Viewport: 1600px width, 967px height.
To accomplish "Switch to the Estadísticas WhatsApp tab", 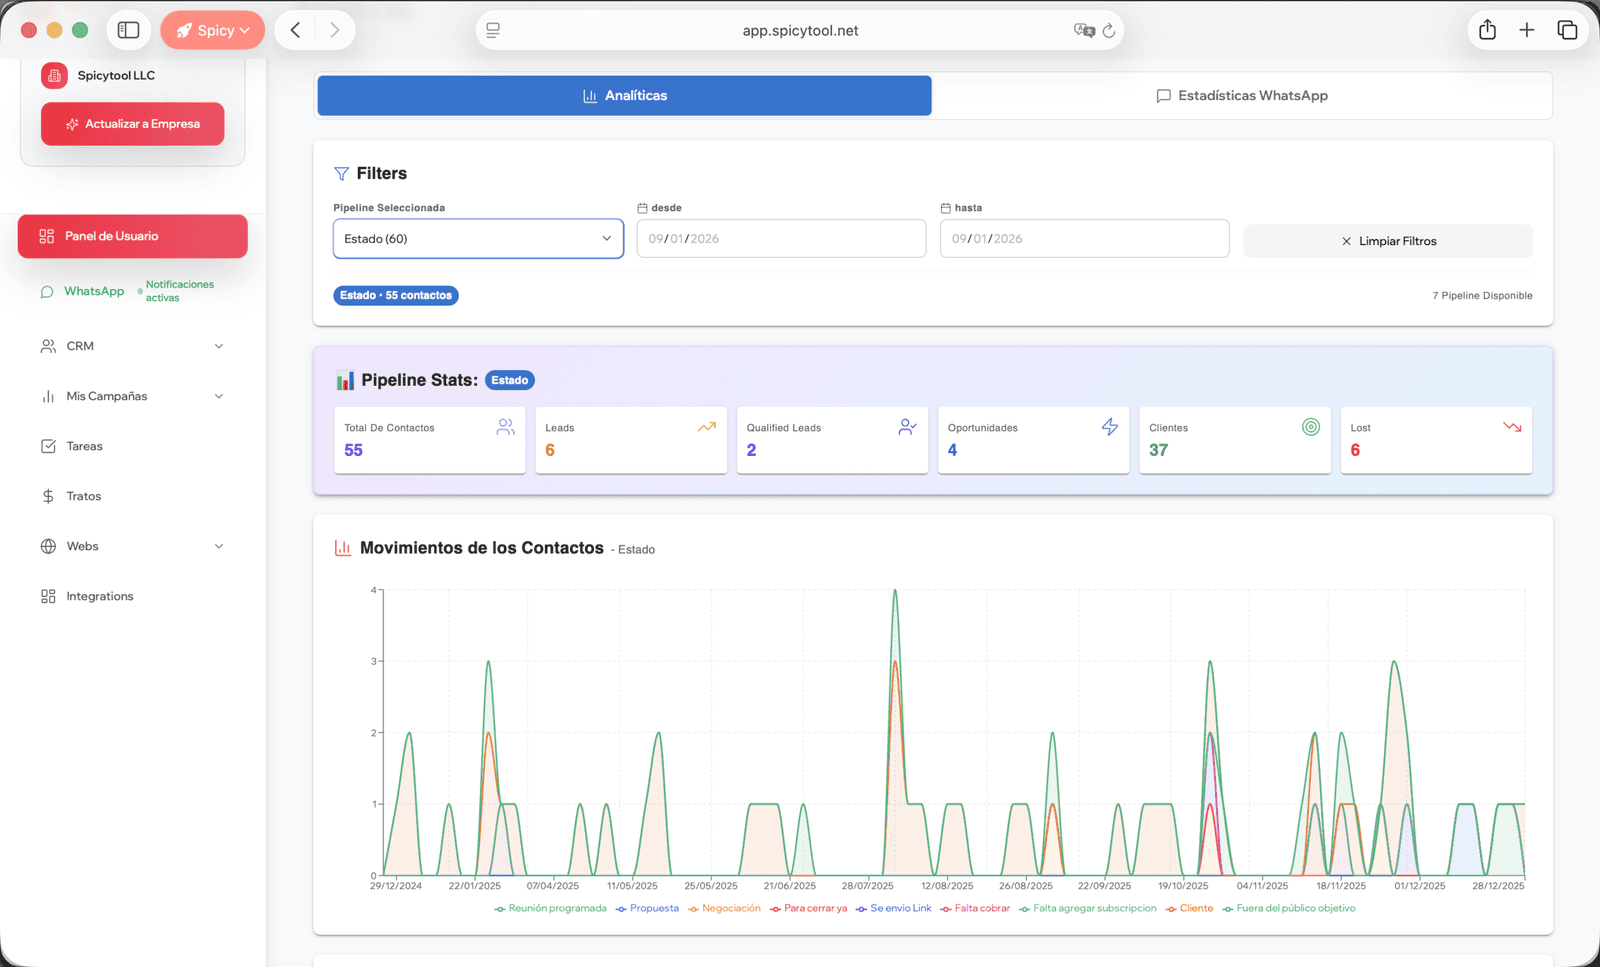I will coord(1241,96).
